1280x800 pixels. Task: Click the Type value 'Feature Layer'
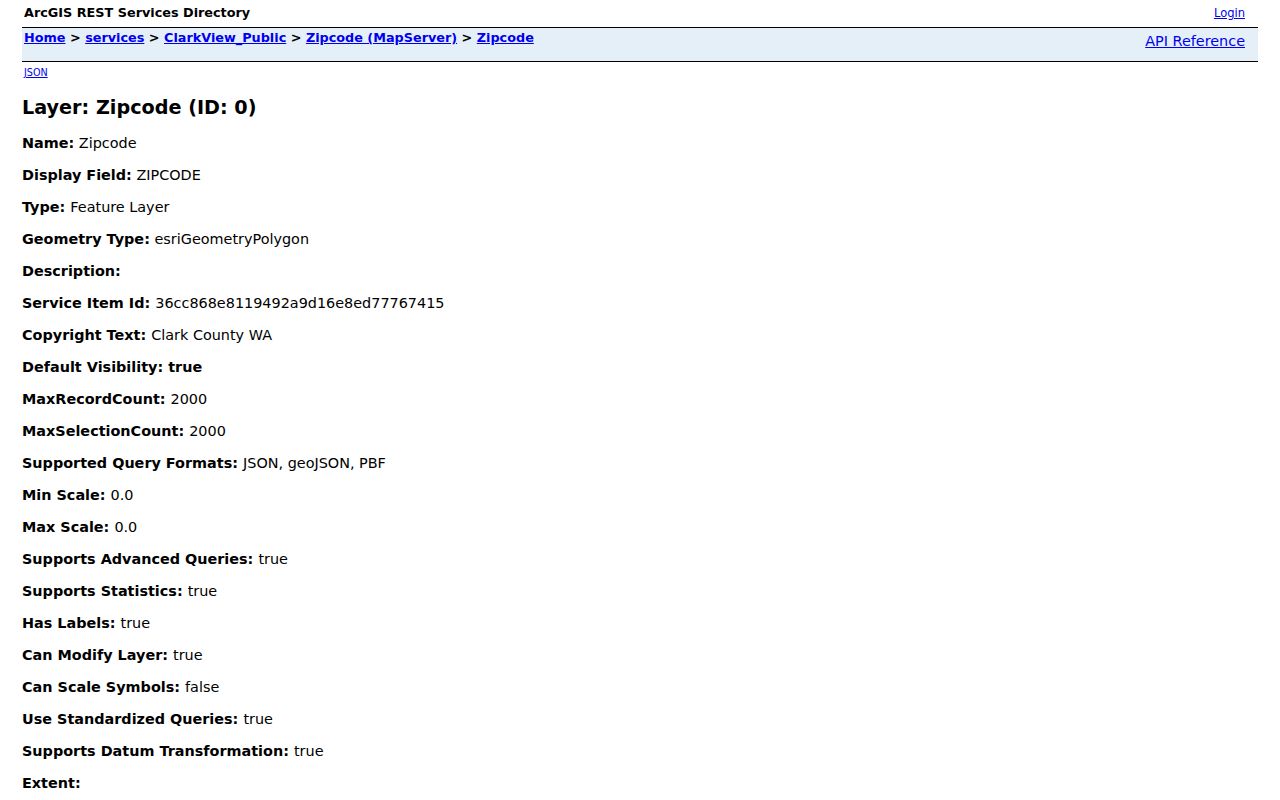120,207
